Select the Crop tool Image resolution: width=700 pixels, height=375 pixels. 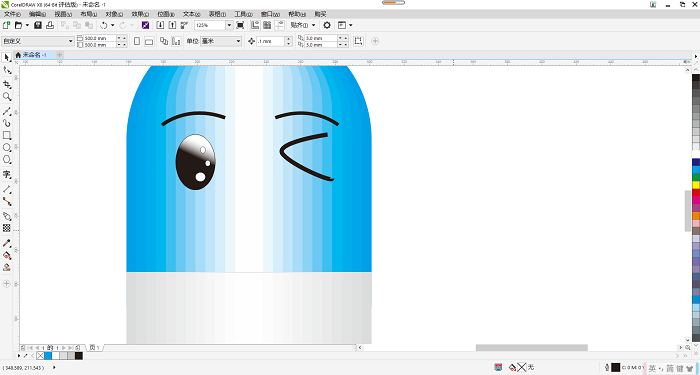[7, 84]
